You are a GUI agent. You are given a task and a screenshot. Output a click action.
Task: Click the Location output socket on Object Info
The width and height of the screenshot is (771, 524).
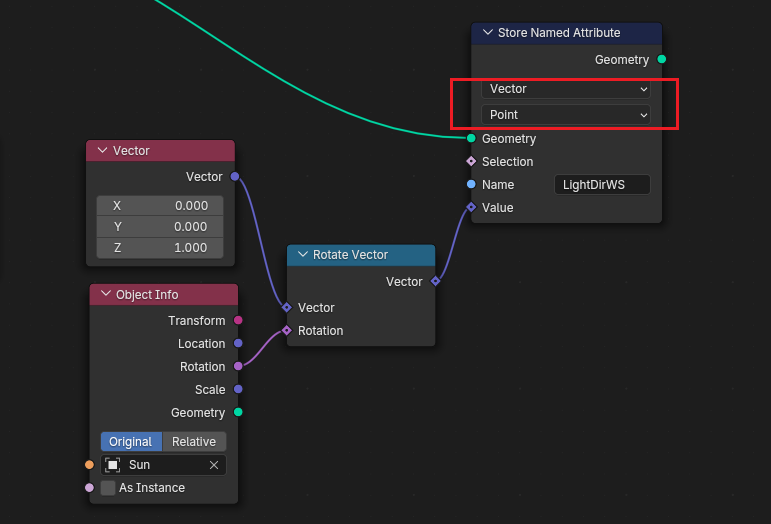(x=238, y=344)
